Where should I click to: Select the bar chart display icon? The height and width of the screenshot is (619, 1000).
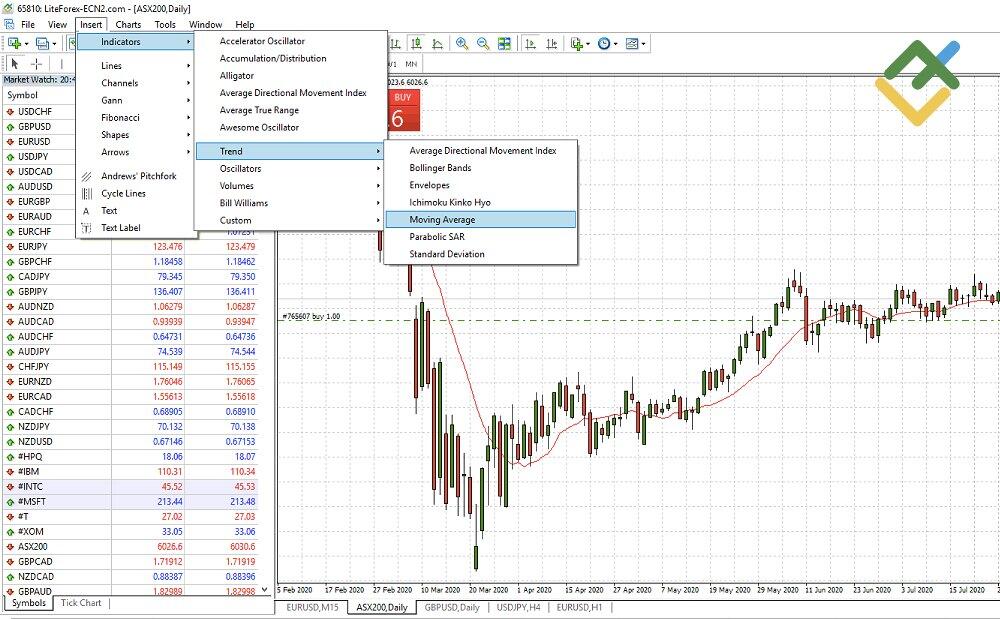[x=396, y=44]
